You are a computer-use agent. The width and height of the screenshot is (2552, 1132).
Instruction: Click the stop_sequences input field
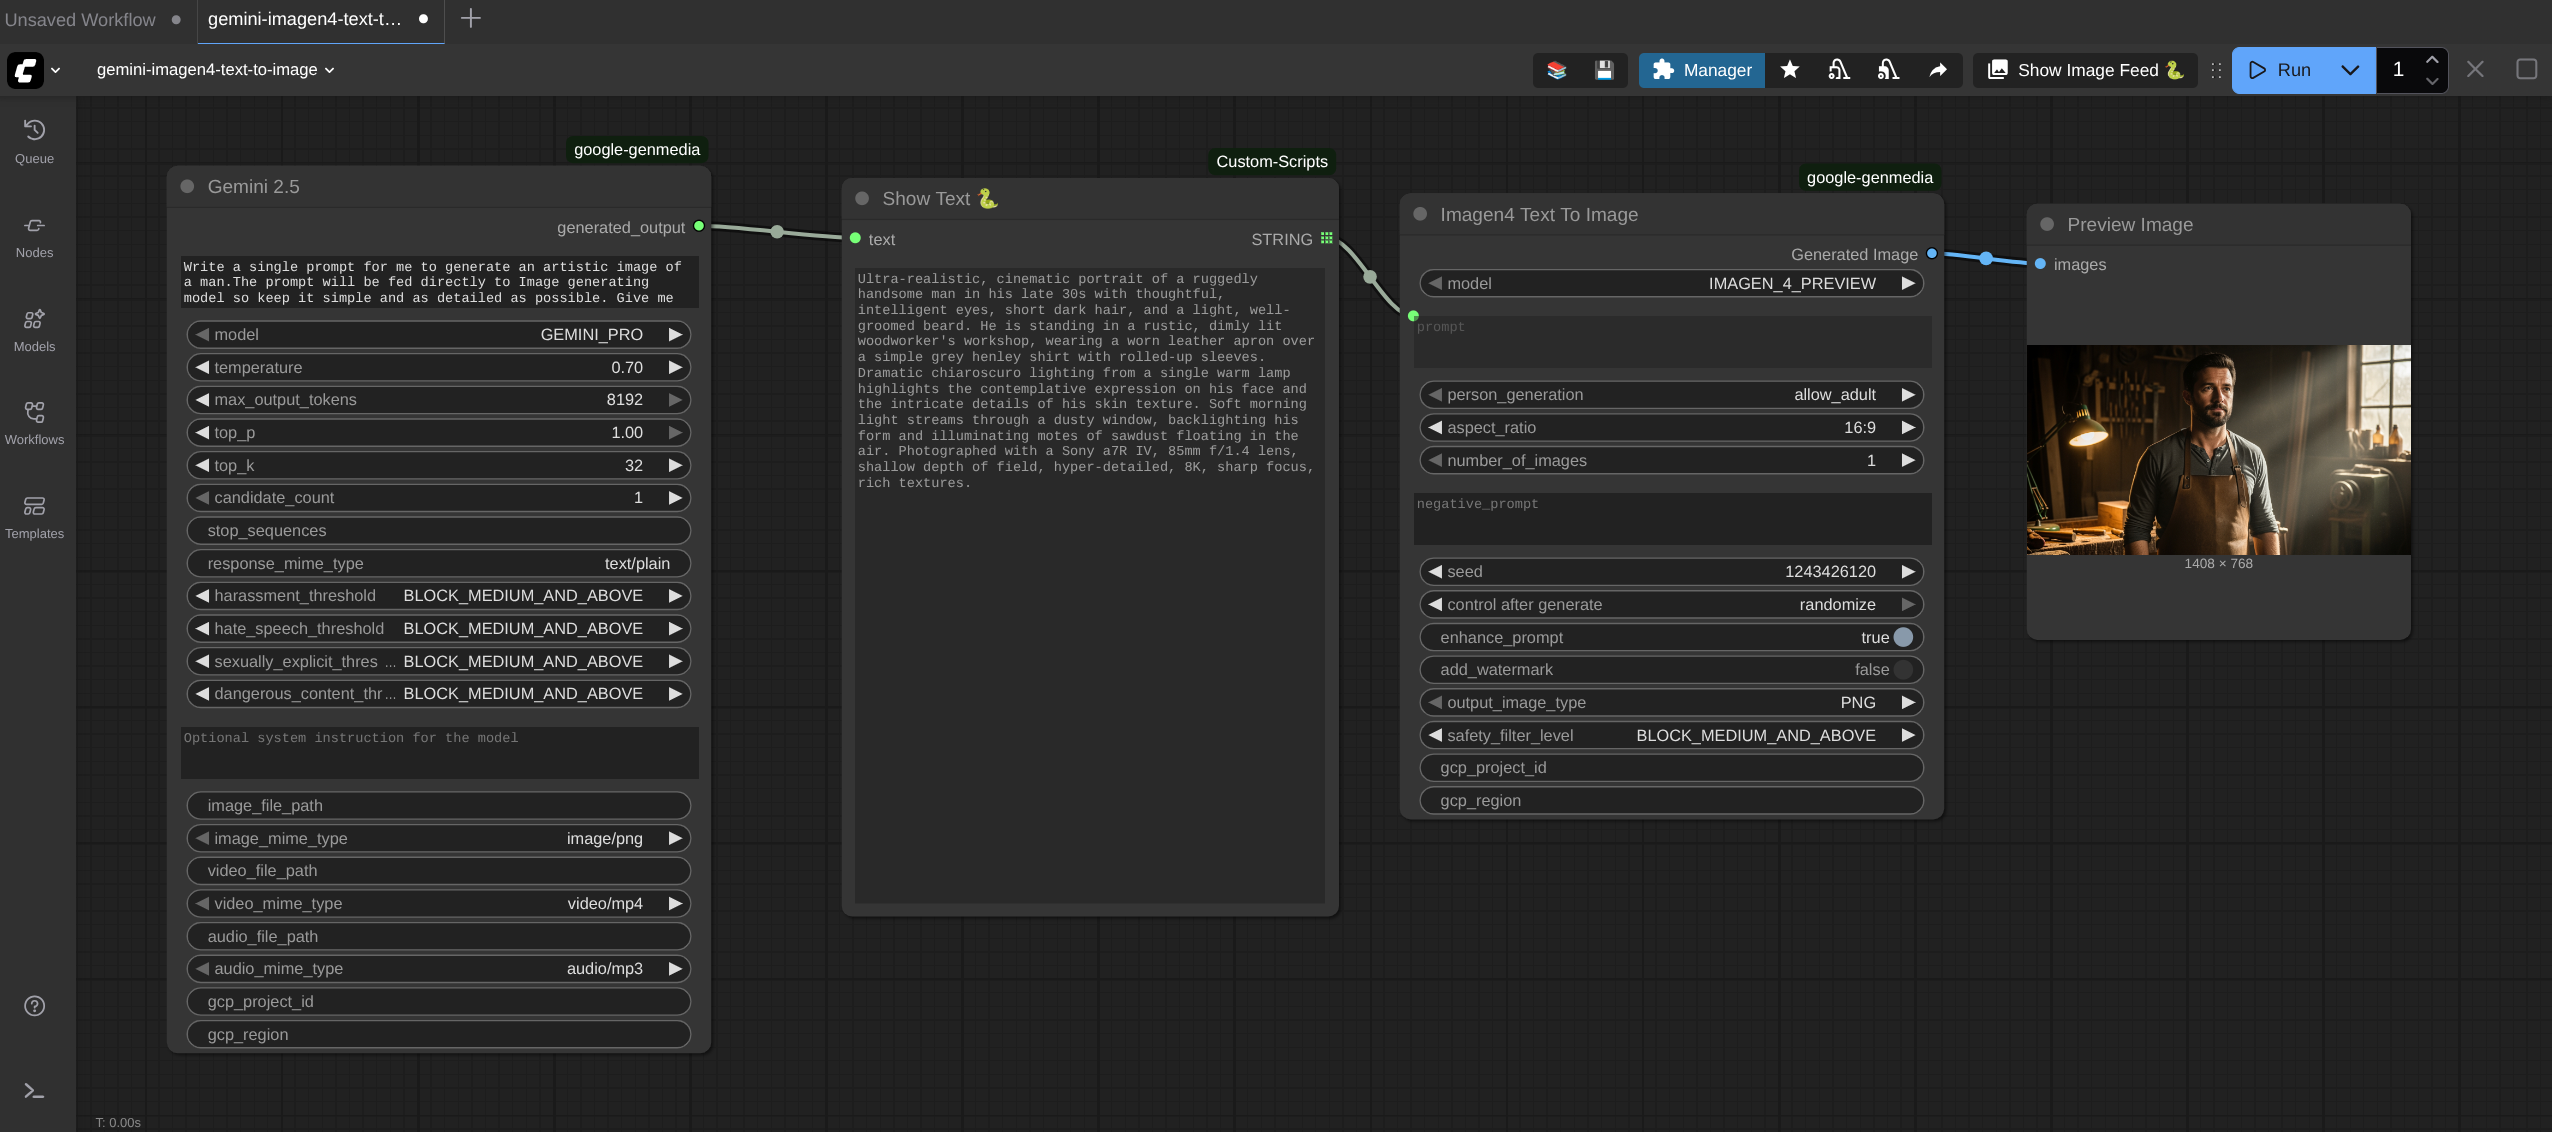click(438, 531)
